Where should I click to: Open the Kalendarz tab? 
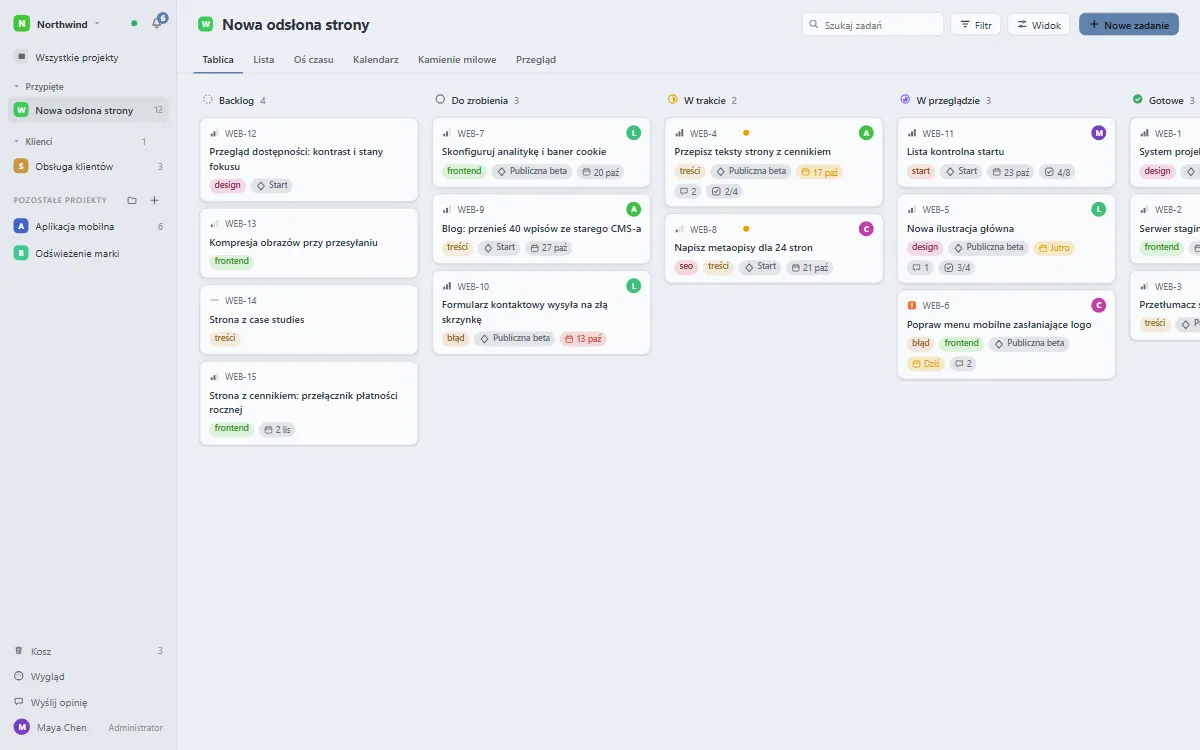376,60
